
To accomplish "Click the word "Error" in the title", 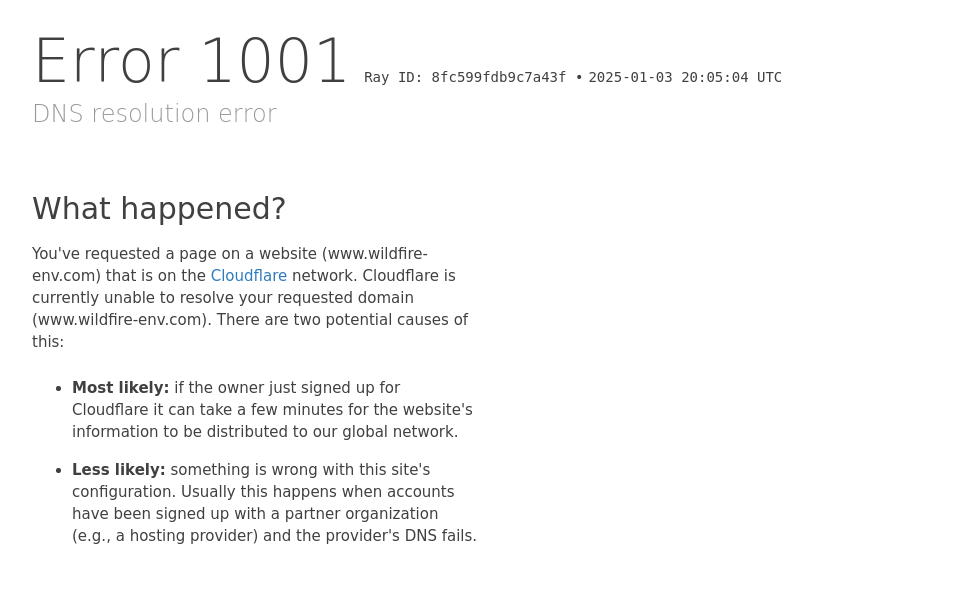I will pyautogui.click(x=106, y=62).
